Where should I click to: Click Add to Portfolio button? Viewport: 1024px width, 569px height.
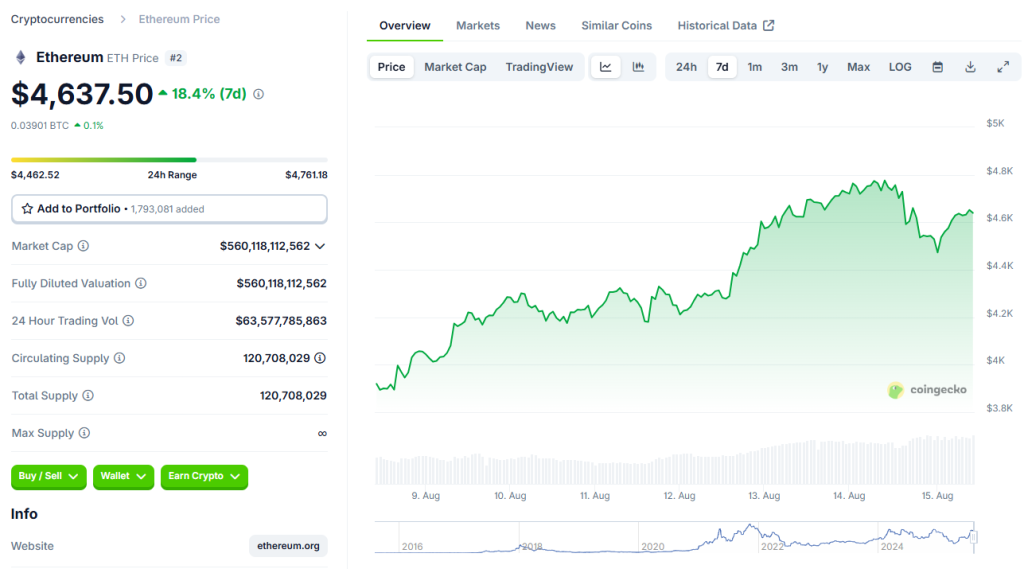pos(169,209)
